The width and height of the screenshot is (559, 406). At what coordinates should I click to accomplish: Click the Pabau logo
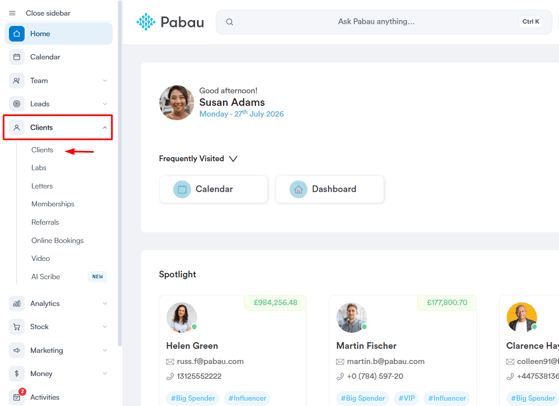click(x=170, y=22)
